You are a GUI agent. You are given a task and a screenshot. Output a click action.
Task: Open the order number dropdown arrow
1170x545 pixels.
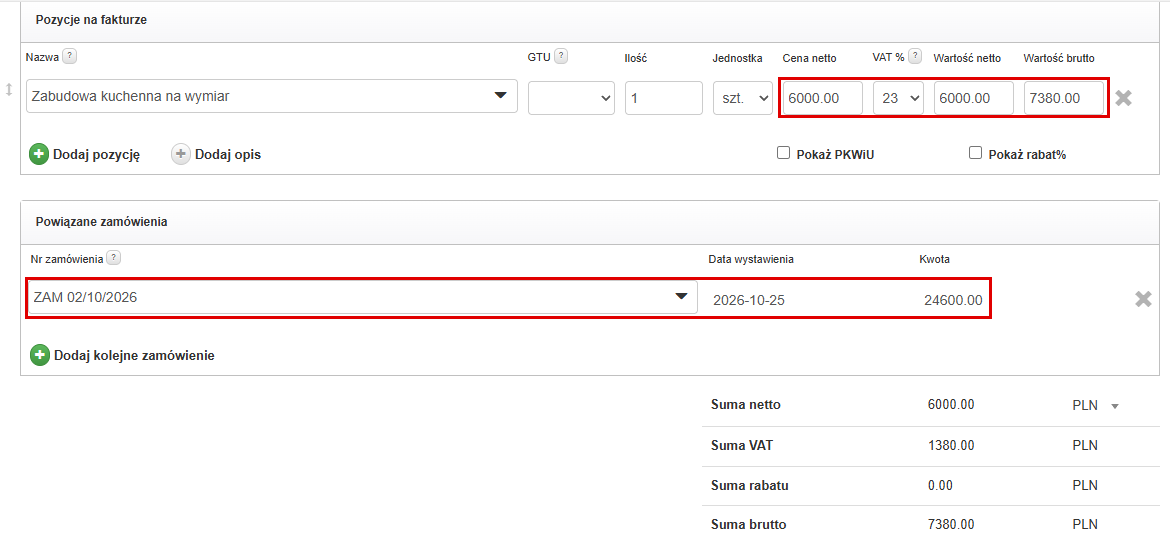tap(681, 297)
